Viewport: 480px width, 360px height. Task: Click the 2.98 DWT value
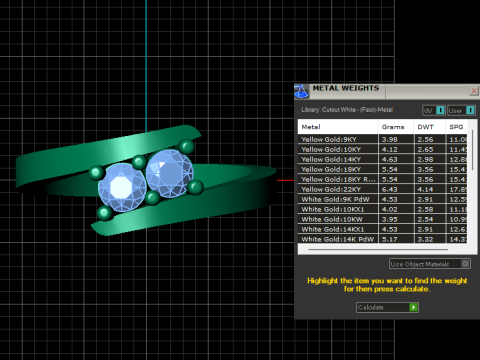(425, 160)
